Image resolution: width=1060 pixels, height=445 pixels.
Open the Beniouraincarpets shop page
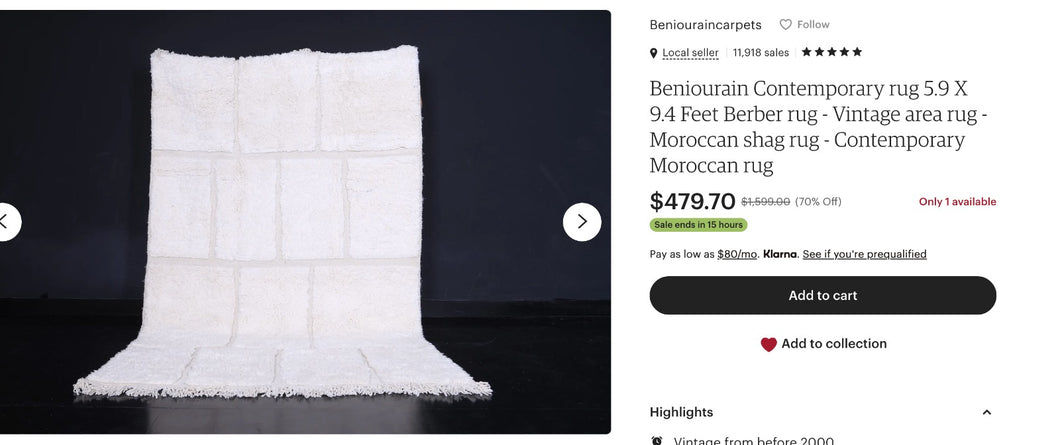tap(705, 25)
